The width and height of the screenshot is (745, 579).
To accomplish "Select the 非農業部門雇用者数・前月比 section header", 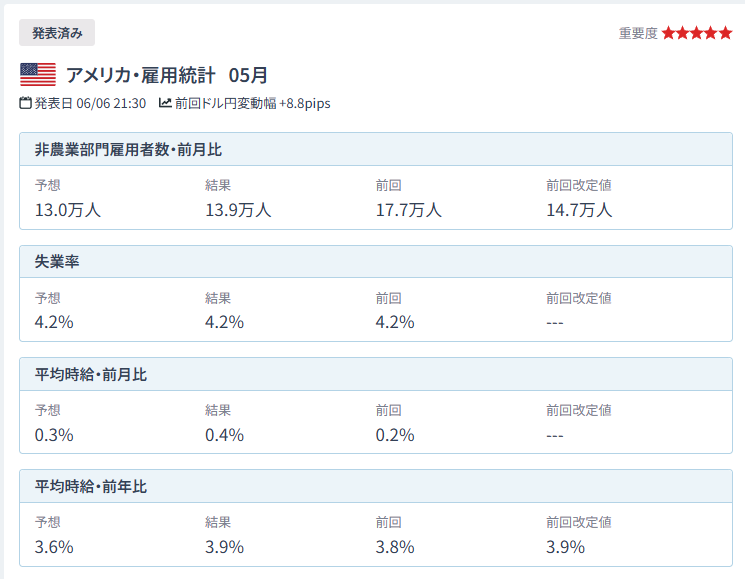I will 376,149.
